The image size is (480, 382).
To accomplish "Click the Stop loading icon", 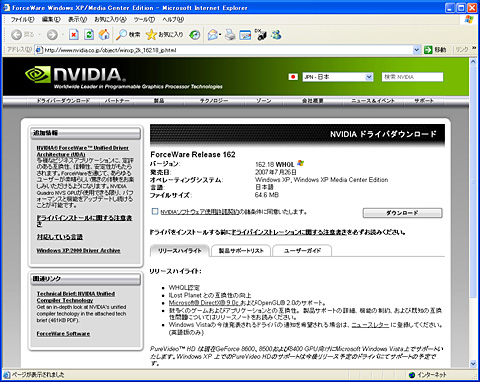I will pos(74,34).
